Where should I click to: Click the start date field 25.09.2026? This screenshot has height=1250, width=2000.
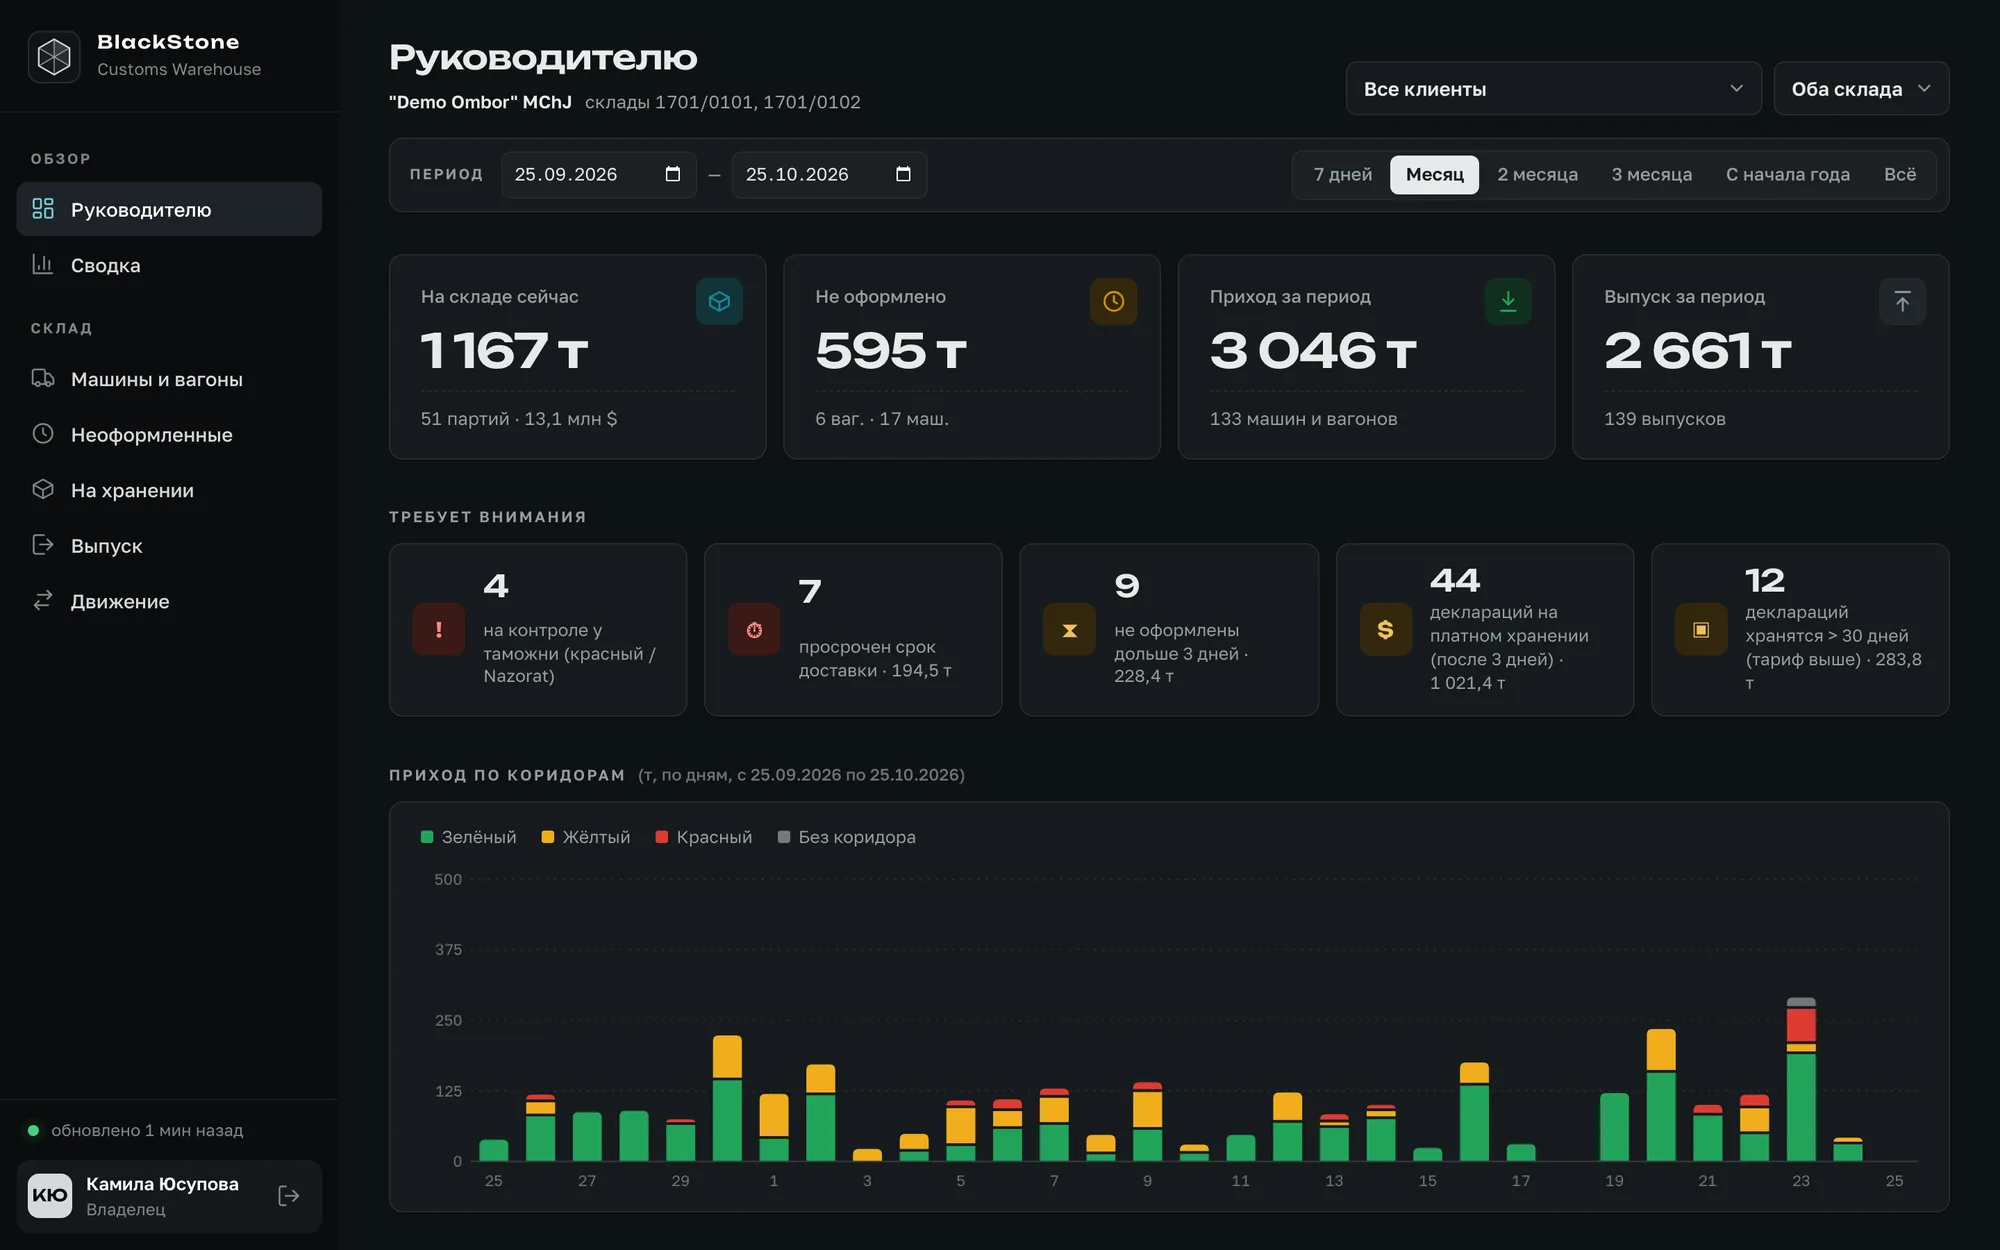(x=598, y=174)
